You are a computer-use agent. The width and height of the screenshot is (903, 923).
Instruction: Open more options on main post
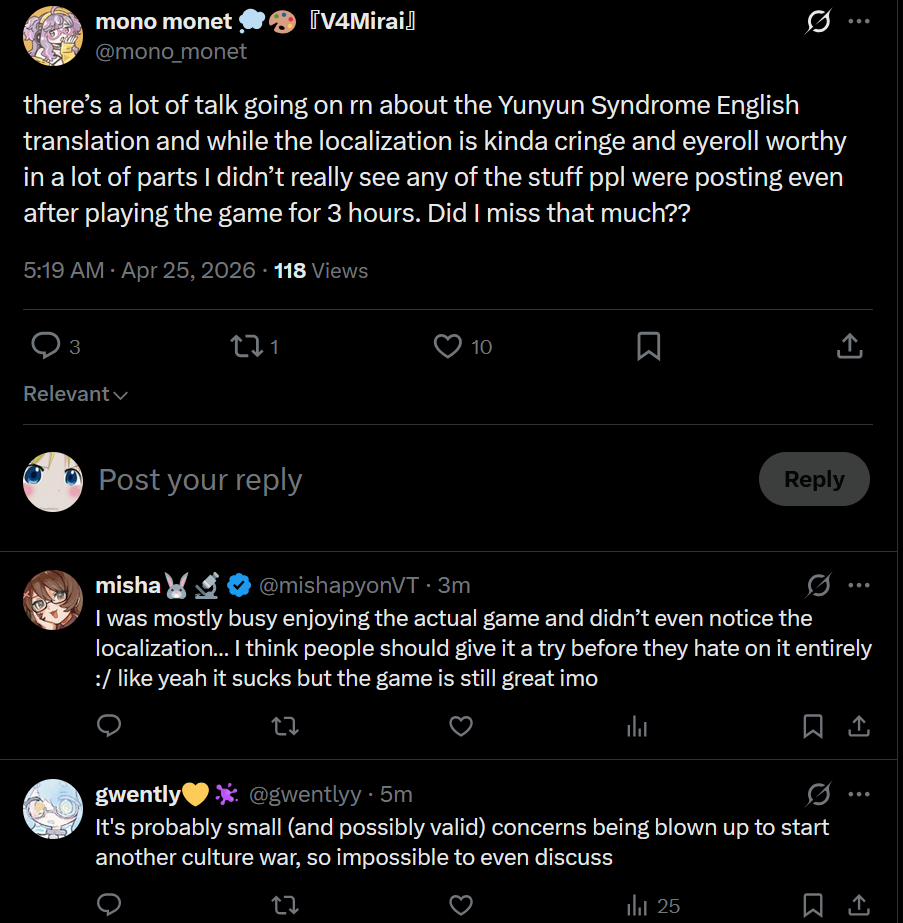(x=859, y=21)
